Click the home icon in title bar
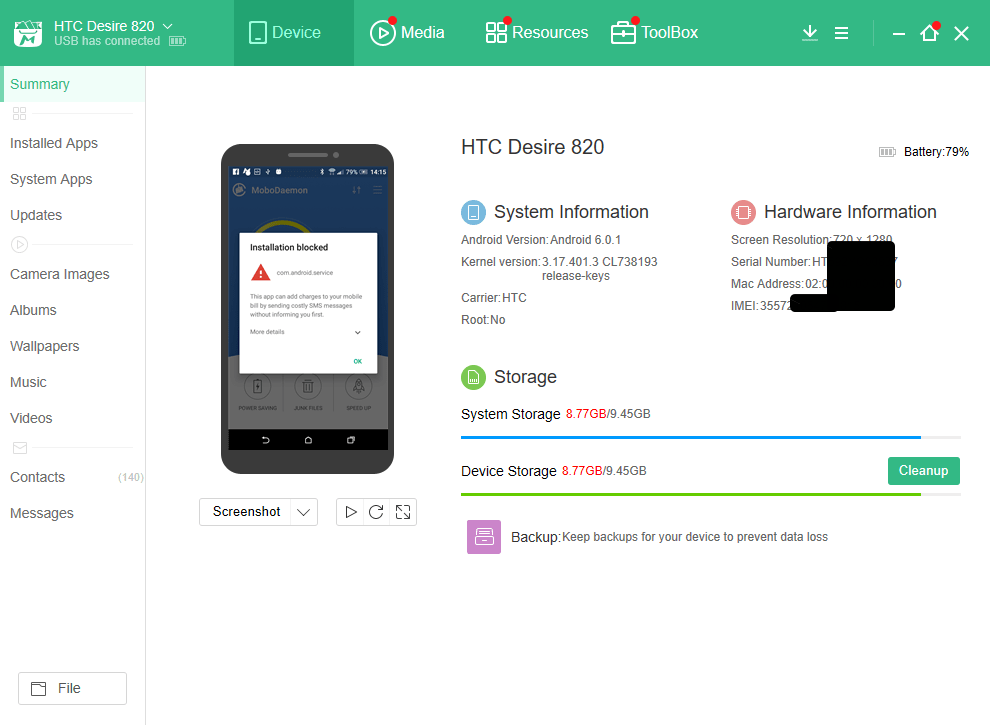Viewport: 990px width, 725px height. (929, 33)
